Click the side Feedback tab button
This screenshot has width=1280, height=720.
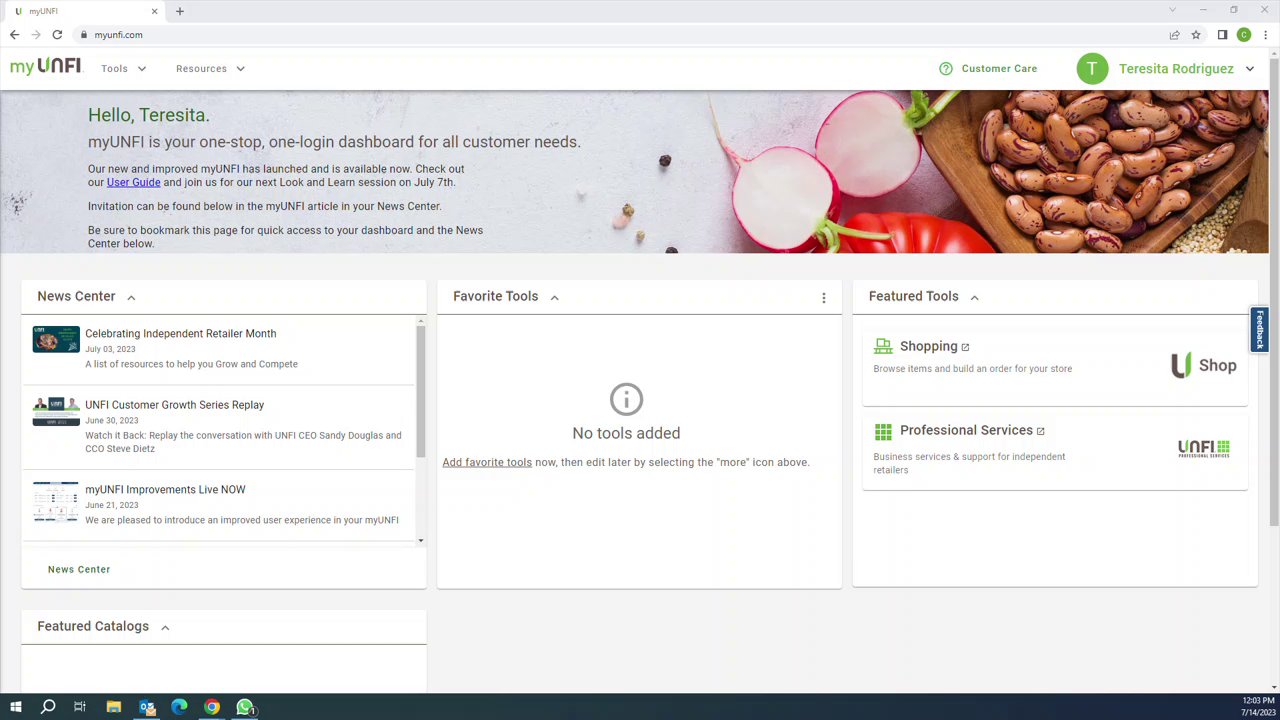coord(1259,330)
